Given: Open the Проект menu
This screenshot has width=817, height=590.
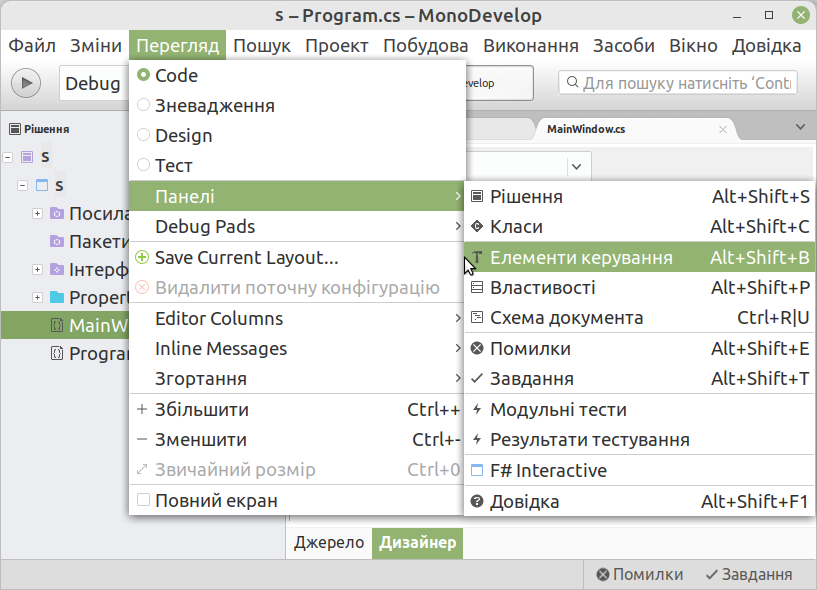Looking at the screenshot, I should pyautogui.click(x=337, y=45).
